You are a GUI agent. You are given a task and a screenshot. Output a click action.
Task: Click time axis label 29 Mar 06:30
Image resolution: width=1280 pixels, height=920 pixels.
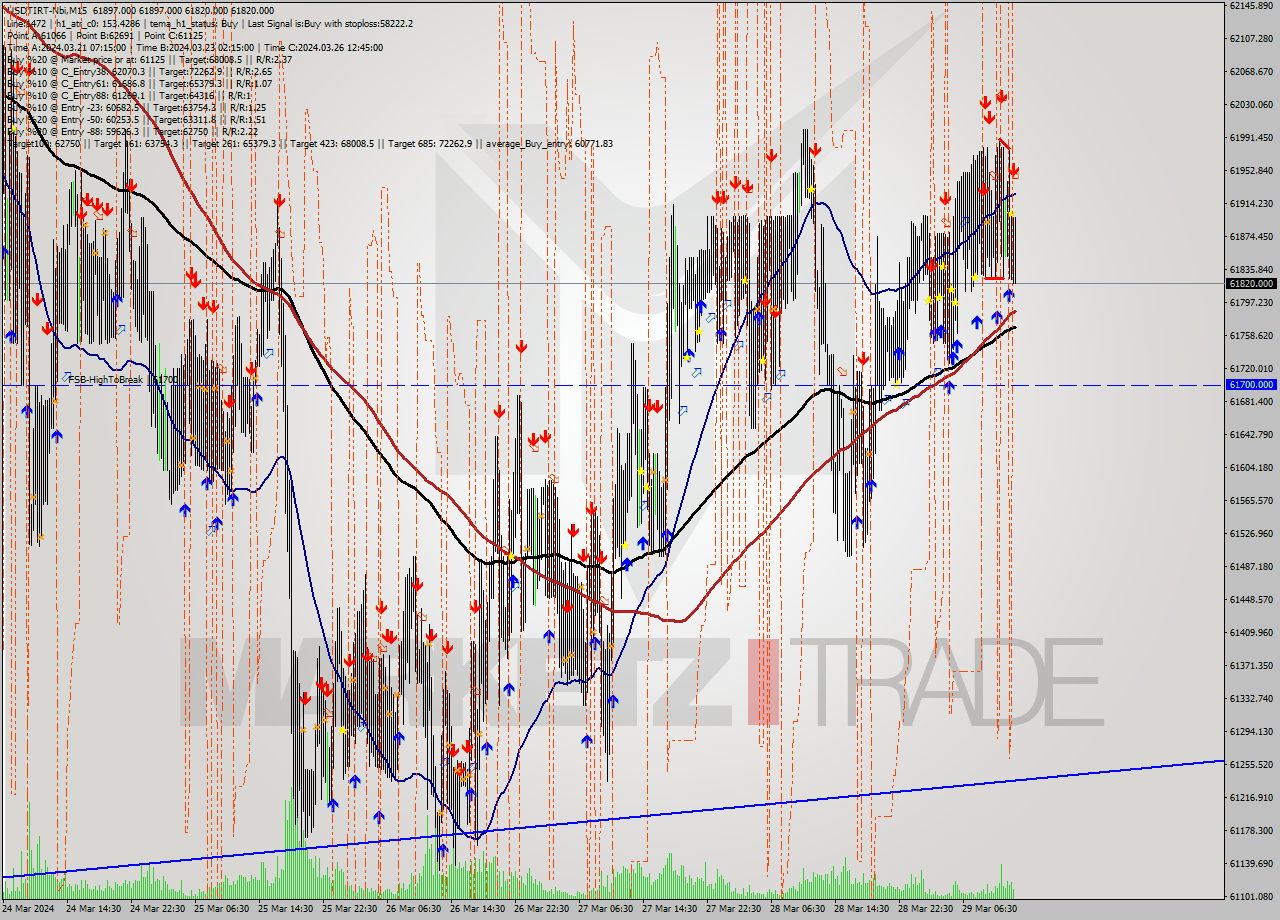pos(990,909)
